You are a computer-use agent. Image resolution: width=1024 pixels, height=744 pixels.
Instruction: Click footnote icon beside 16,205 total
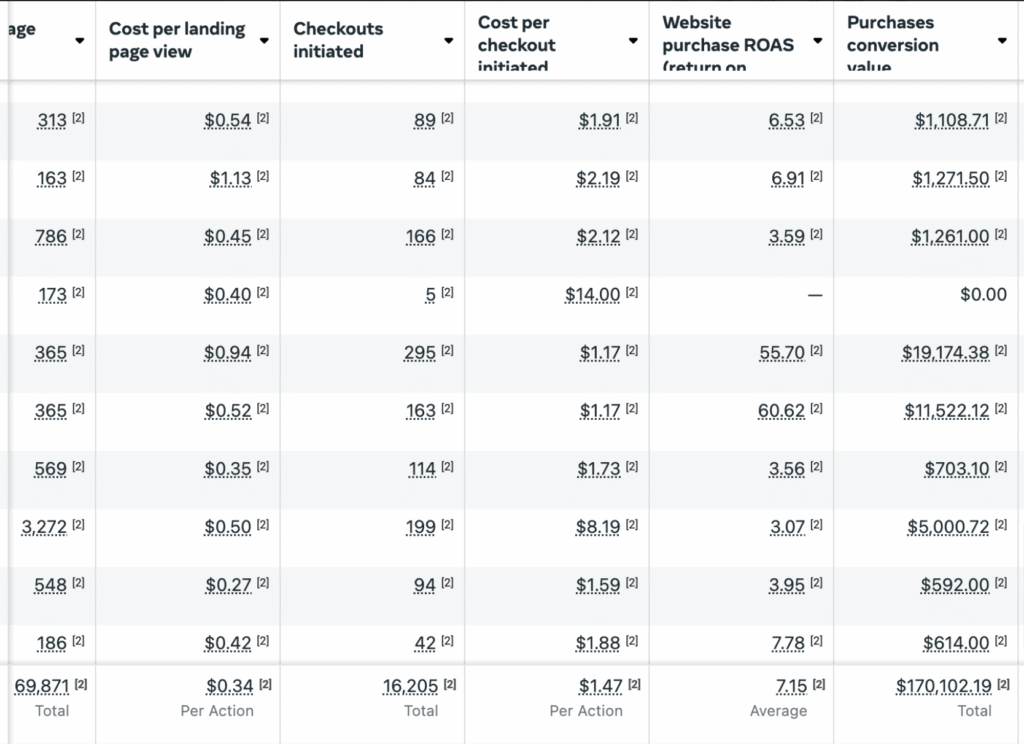coord(450,684)
